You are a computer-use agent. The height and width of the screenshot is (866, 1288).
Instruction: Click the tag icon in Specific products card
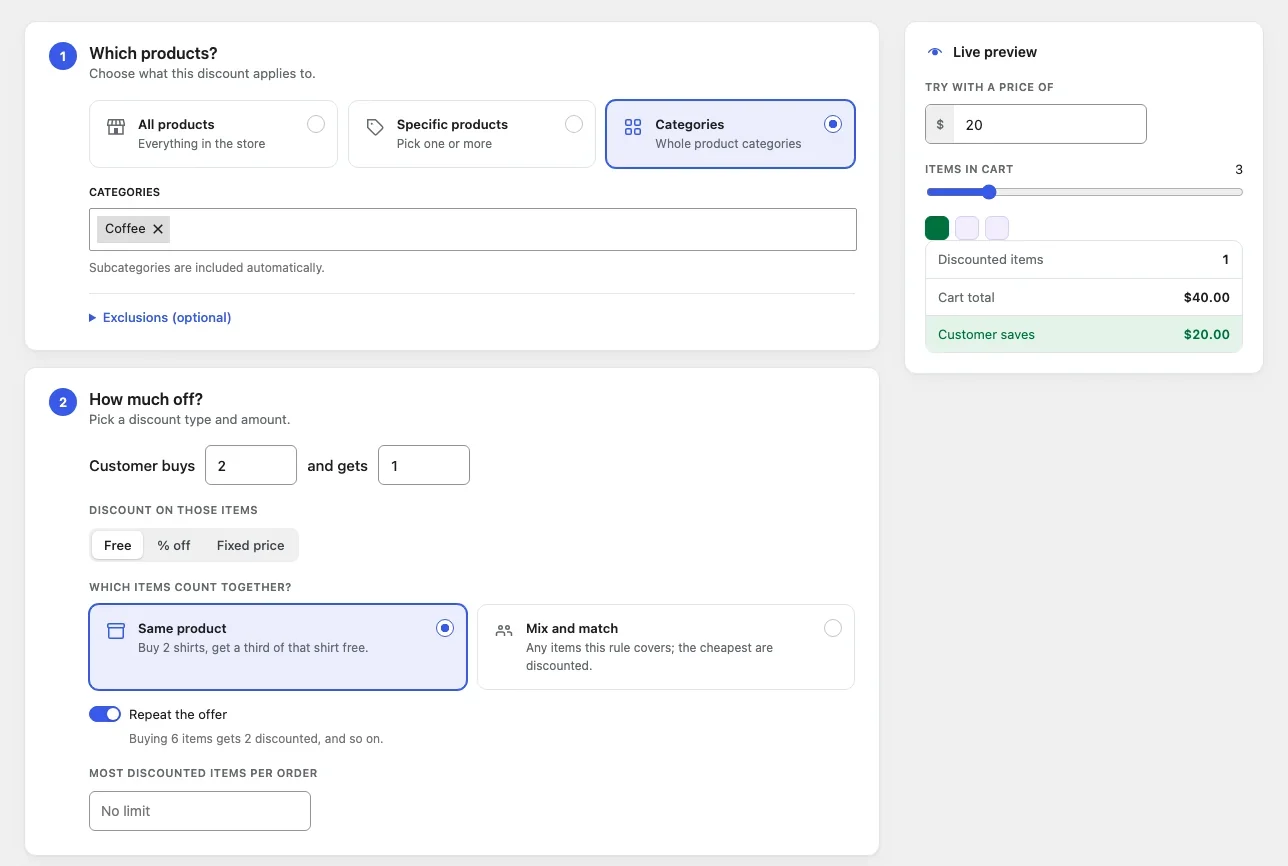(x=375, y=127)
